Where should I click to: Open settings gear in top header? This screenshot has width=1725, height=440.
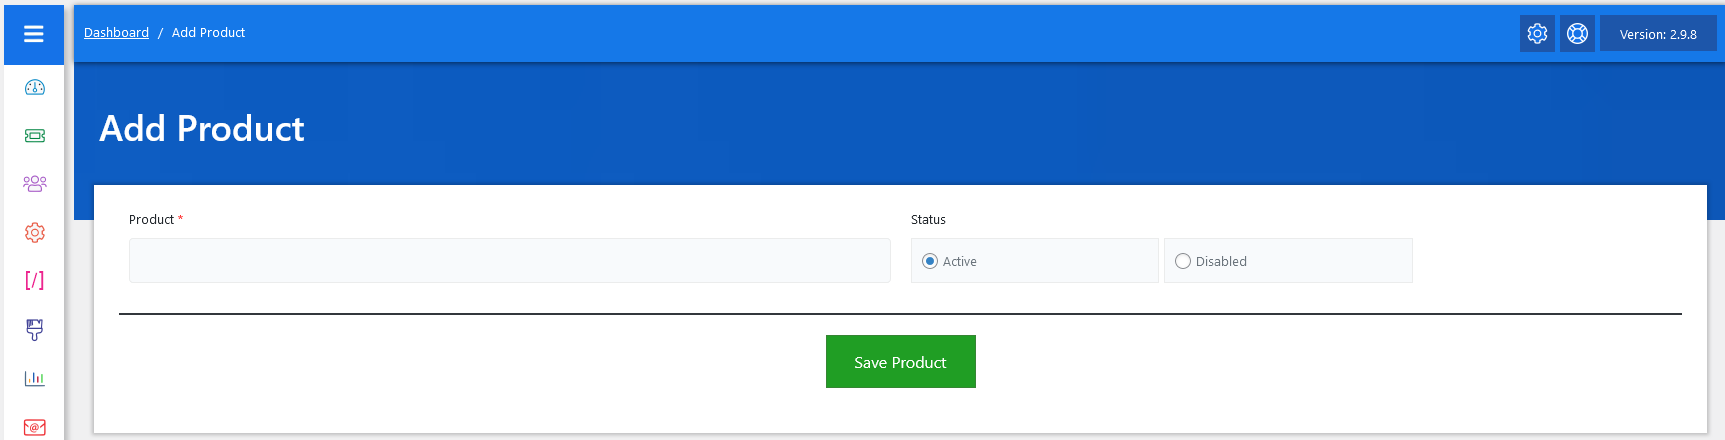(1537, 34)
